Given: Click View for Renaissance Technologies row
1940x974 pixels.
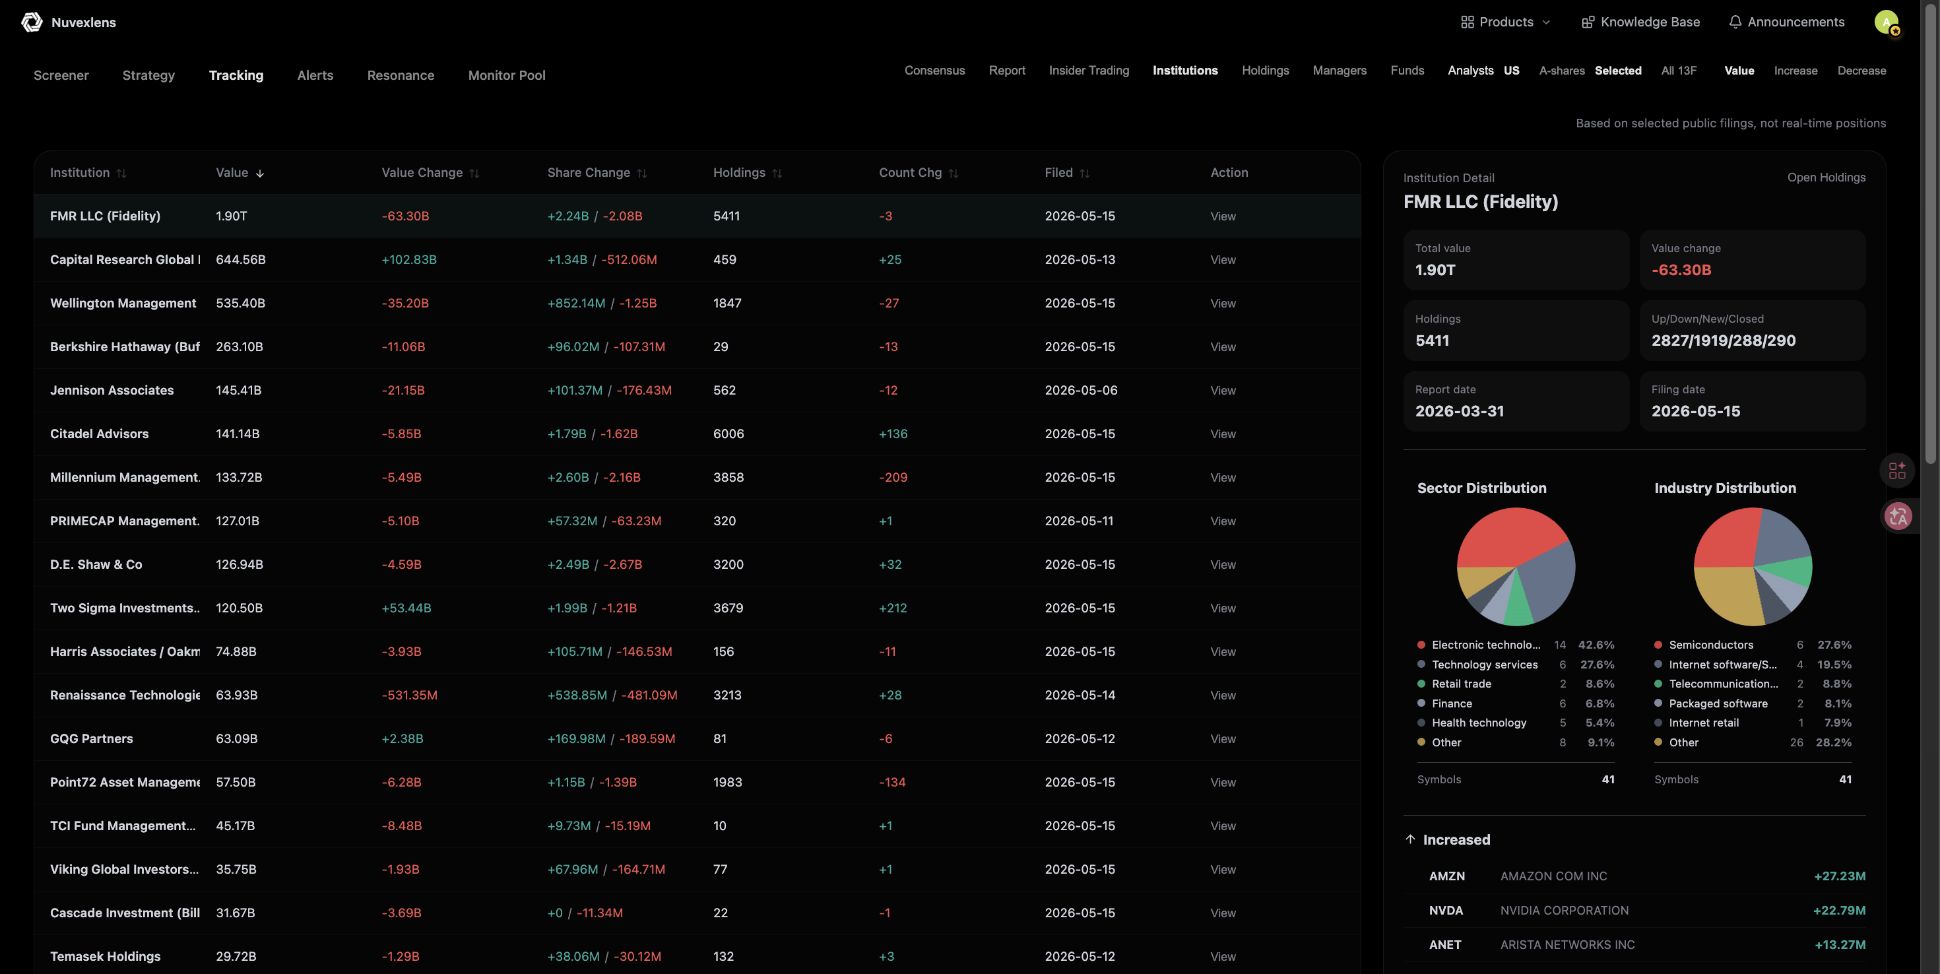Looking at the screenshot, I should (x=1223, y=695).
